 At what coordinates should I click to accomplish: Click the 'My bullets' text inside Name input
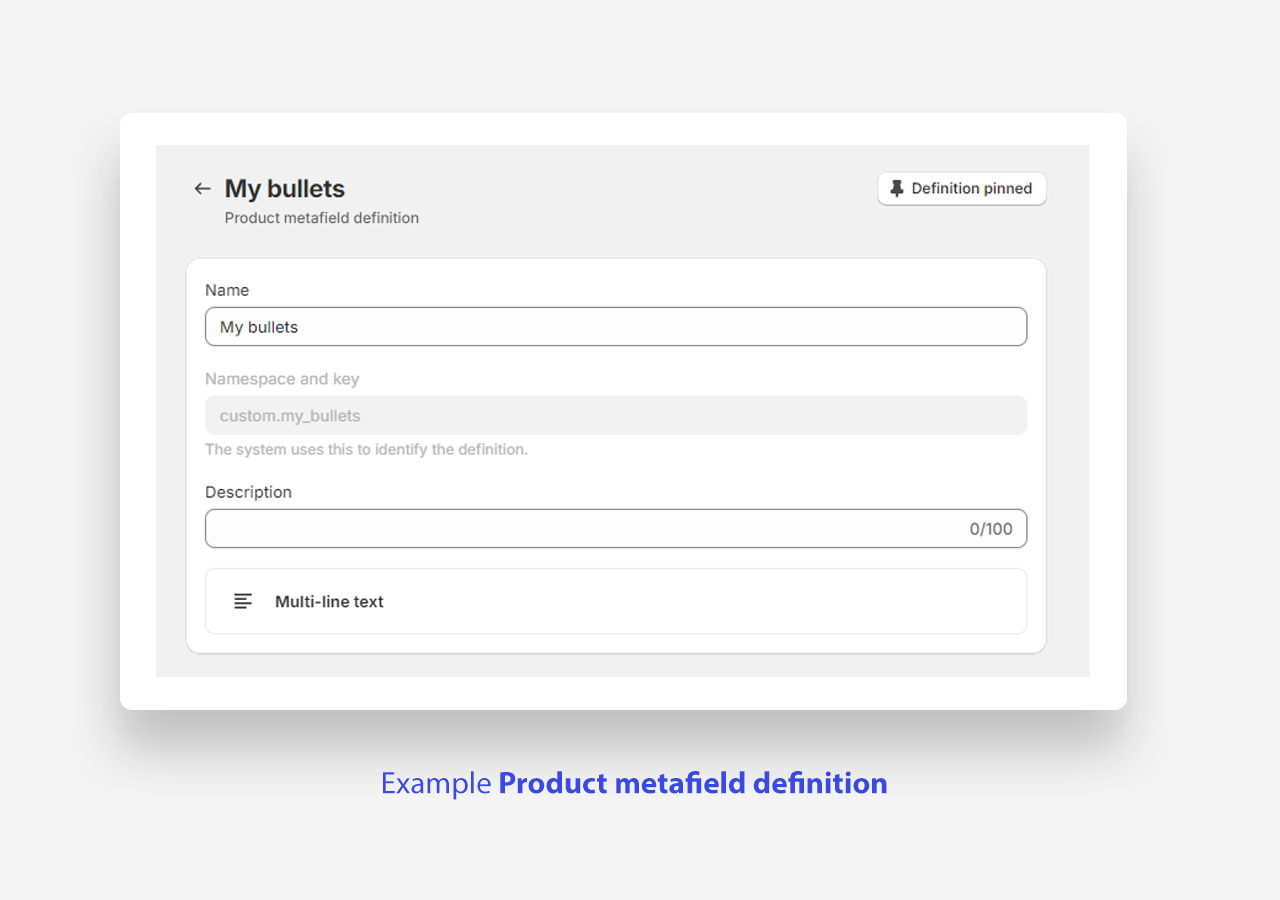(259, 327)
